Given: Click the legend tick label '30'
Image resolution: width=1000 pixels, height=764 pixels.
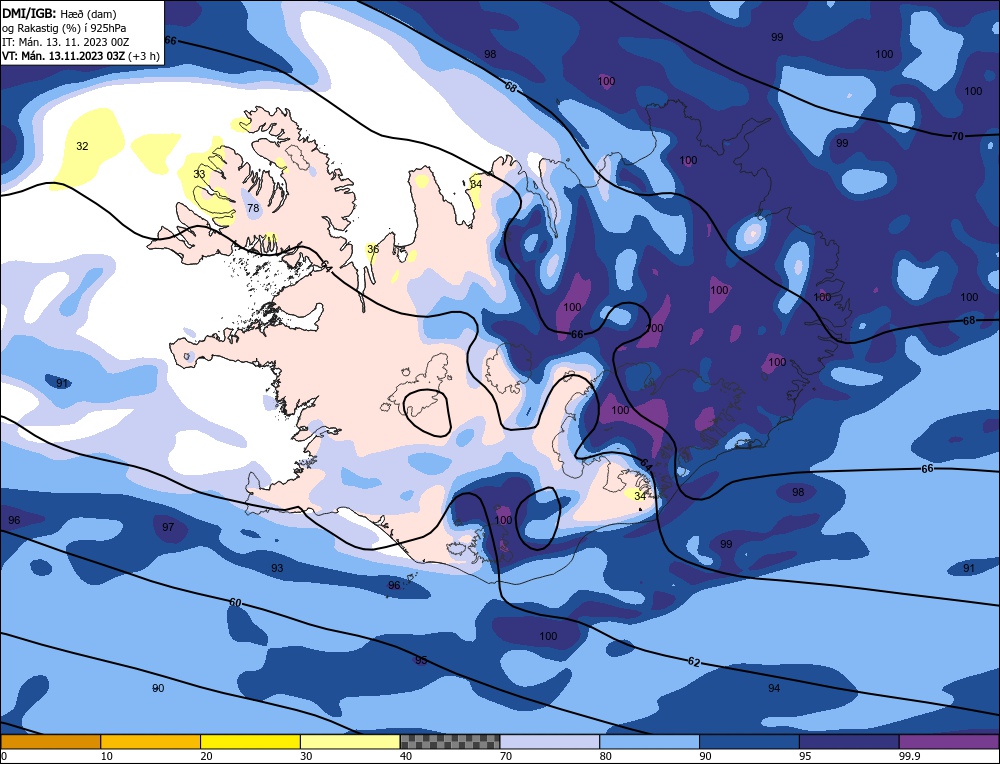Looking at the screenshot, I should tap(306, 756).
